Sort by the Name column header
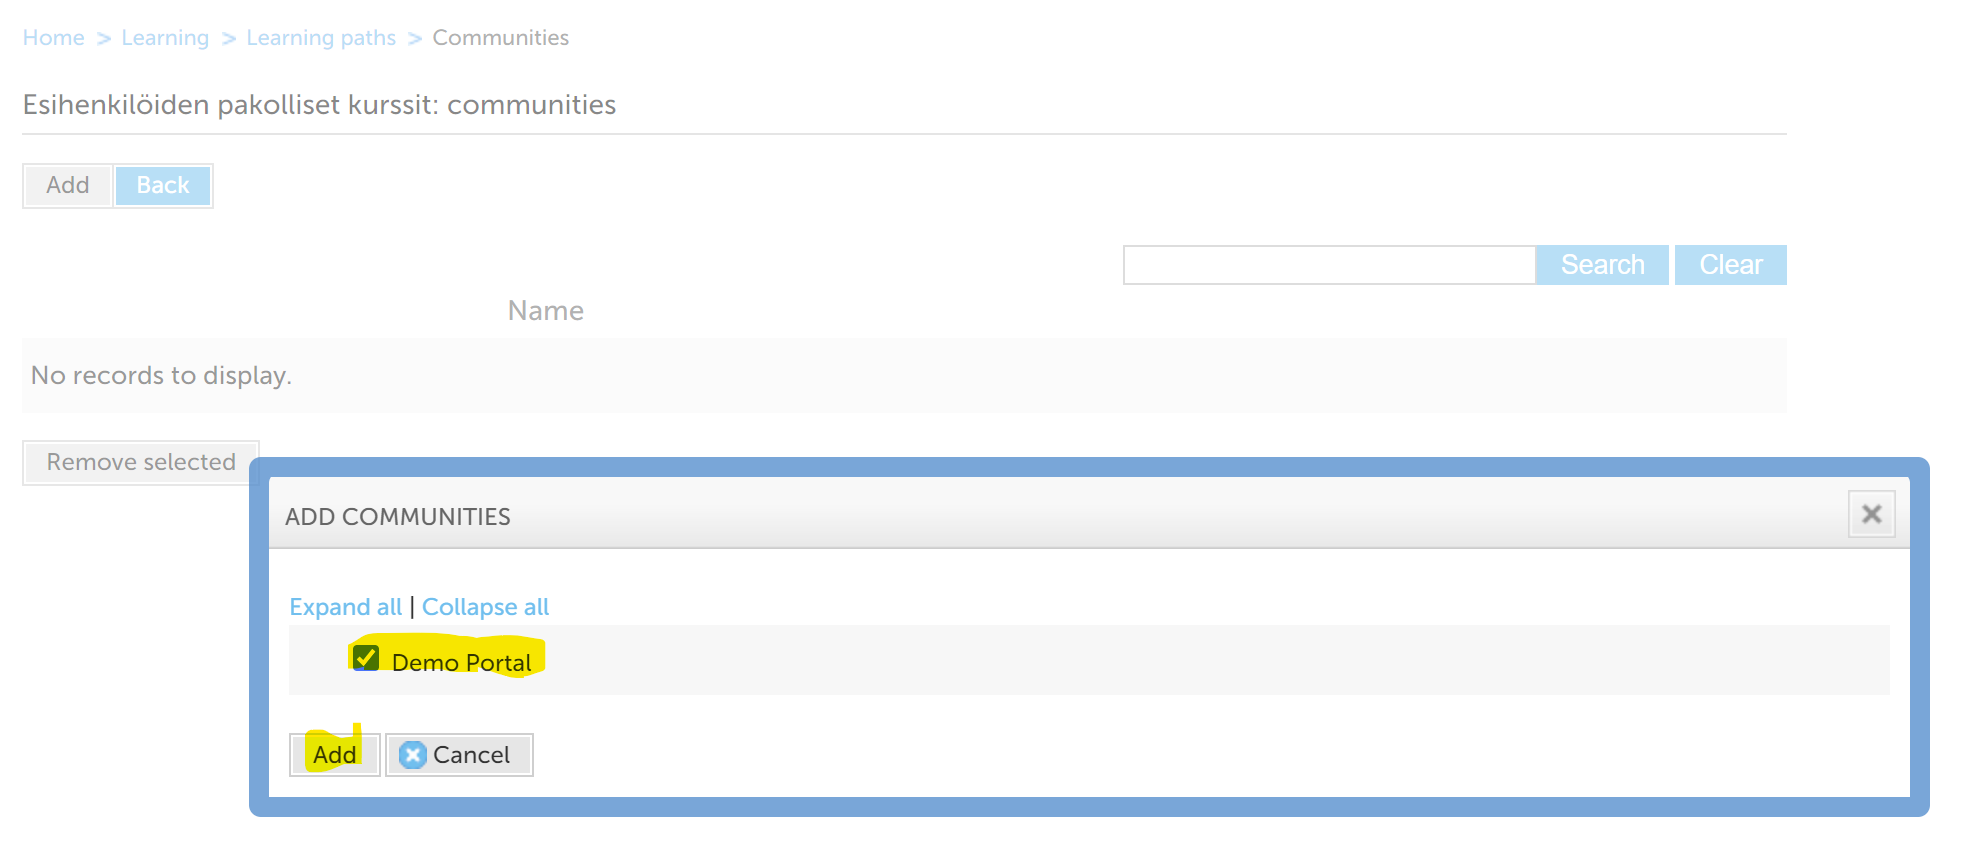This screenshot has width=1962, height=868. 545,311
